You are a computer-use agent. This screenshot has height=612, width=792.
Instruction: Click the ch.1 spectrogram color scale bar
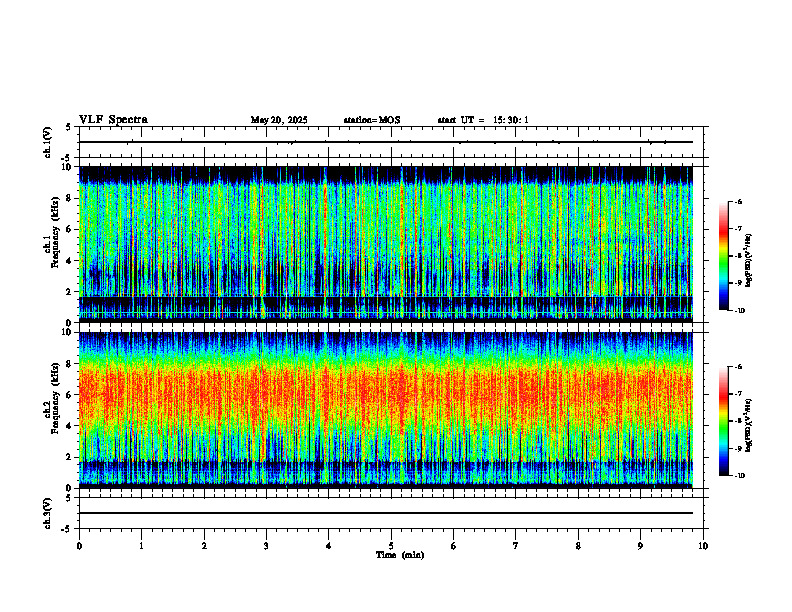click(x=723, y=256)
